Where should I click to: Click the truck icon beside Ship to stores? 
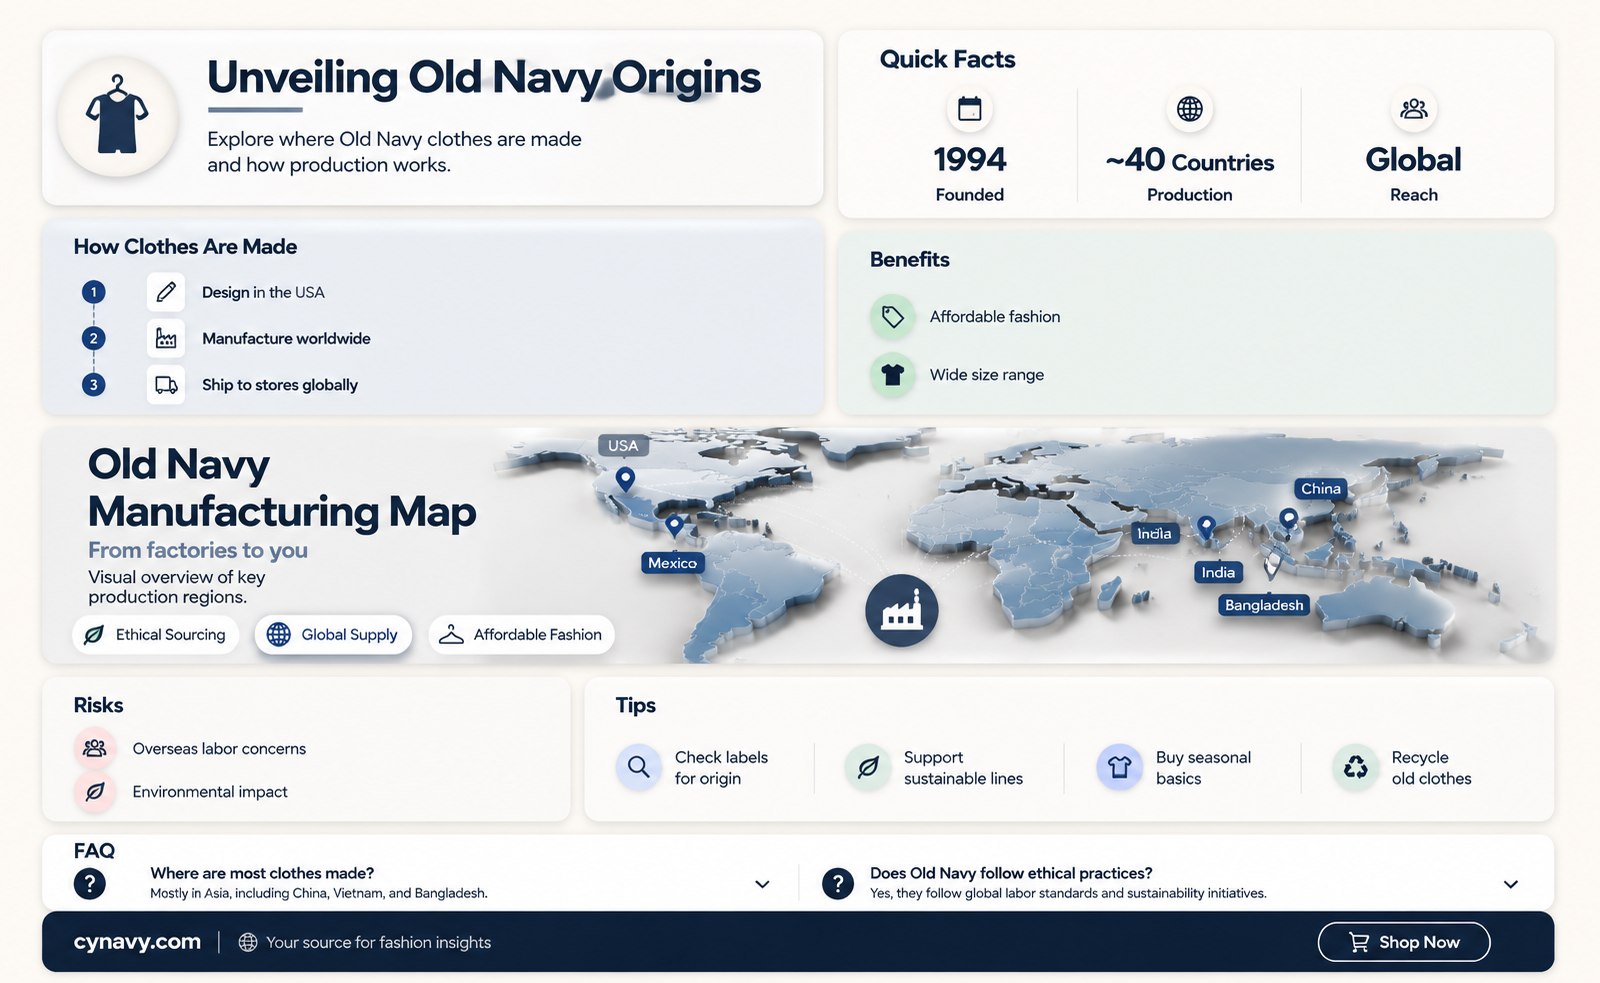pos(166,385)
